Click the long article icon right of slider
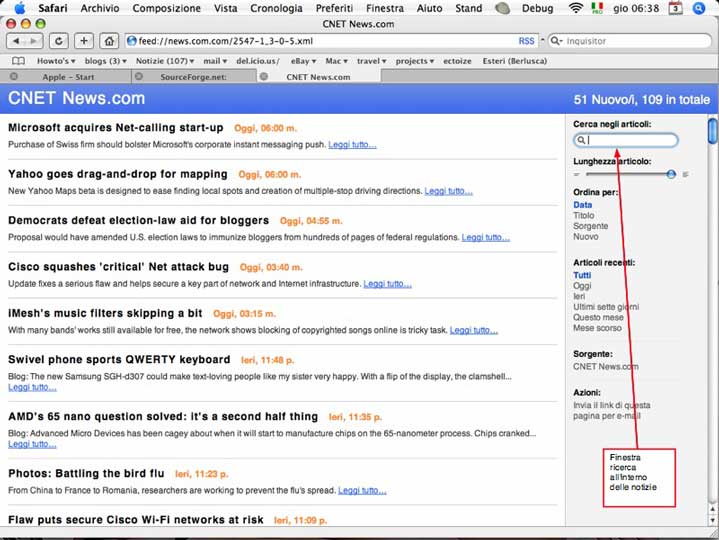The height and width of the screenshot is (540, 719). pos(686,174)
